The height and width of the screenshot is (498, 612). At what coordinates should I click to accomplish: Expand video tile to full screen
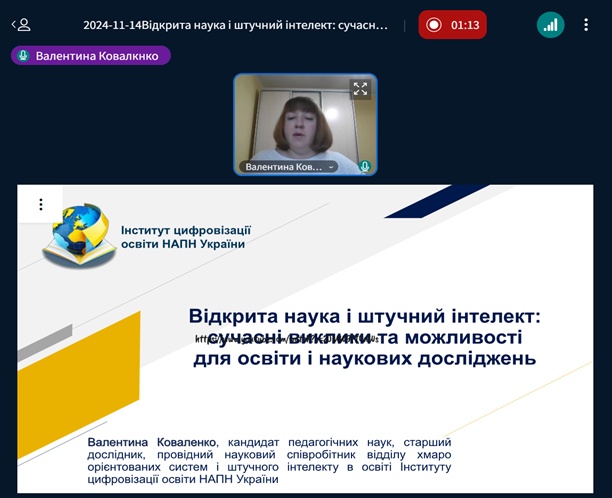point(360,89)
